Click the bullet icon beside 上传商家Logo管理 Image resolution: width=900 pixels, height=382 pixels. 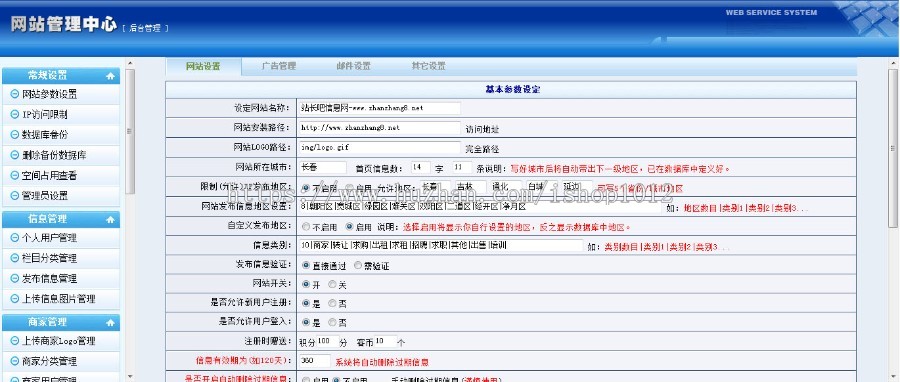(14, 341)
